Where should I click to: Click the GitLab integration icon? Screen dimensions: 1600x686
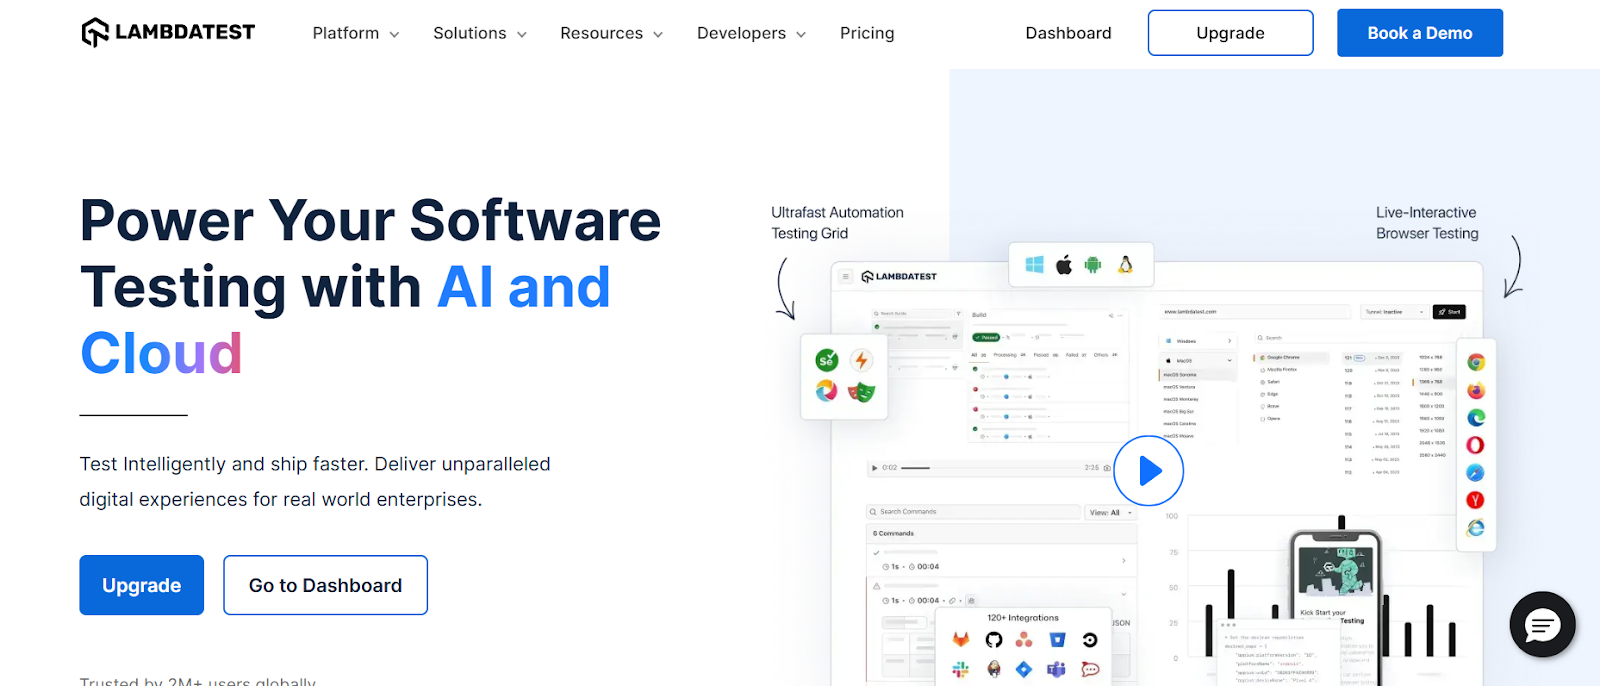pos(961,640)
